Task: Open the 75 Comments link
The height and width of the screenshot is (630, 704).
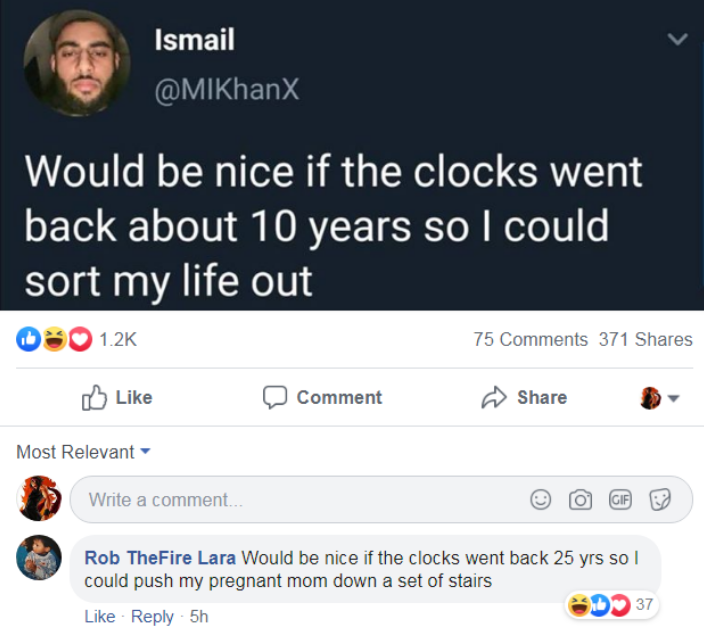Action: point(530,339)
